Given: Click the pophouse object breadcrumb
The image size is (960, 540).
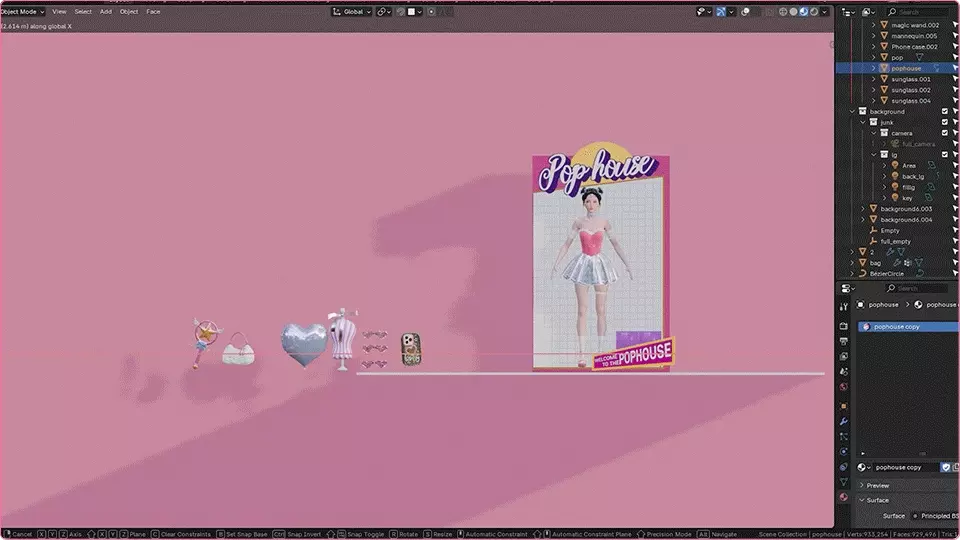Looking at the screenshot, I should (878, 305).
